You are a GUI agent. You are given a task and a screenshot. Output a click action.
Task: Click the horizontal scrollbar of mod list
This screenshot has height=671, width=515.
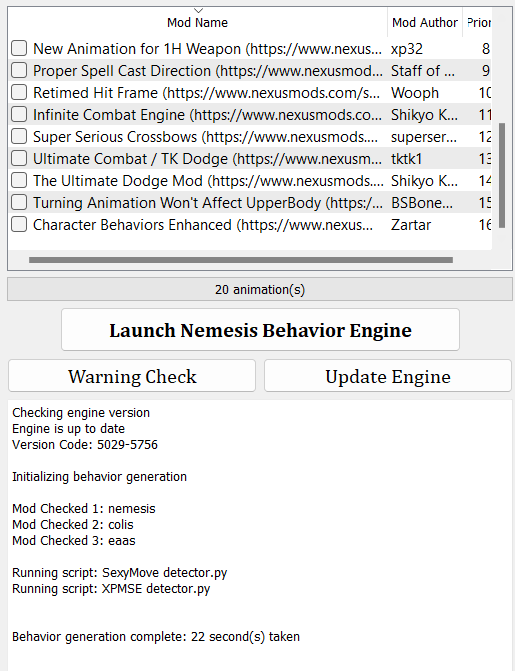pyautogui.click(x=241, y=260)
